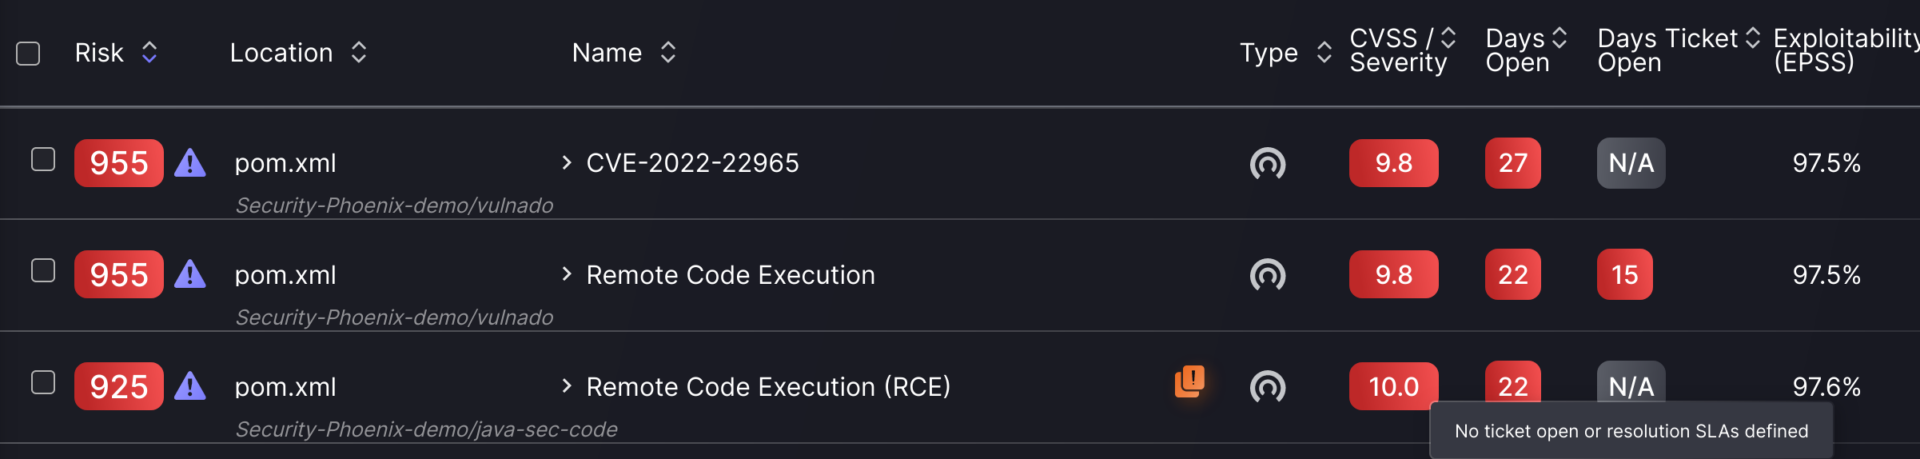Viewport: 1920px width, 459px height.
Task: Expand the Remote Code Execution (RCE) chevron
Action: pos(567,386)
